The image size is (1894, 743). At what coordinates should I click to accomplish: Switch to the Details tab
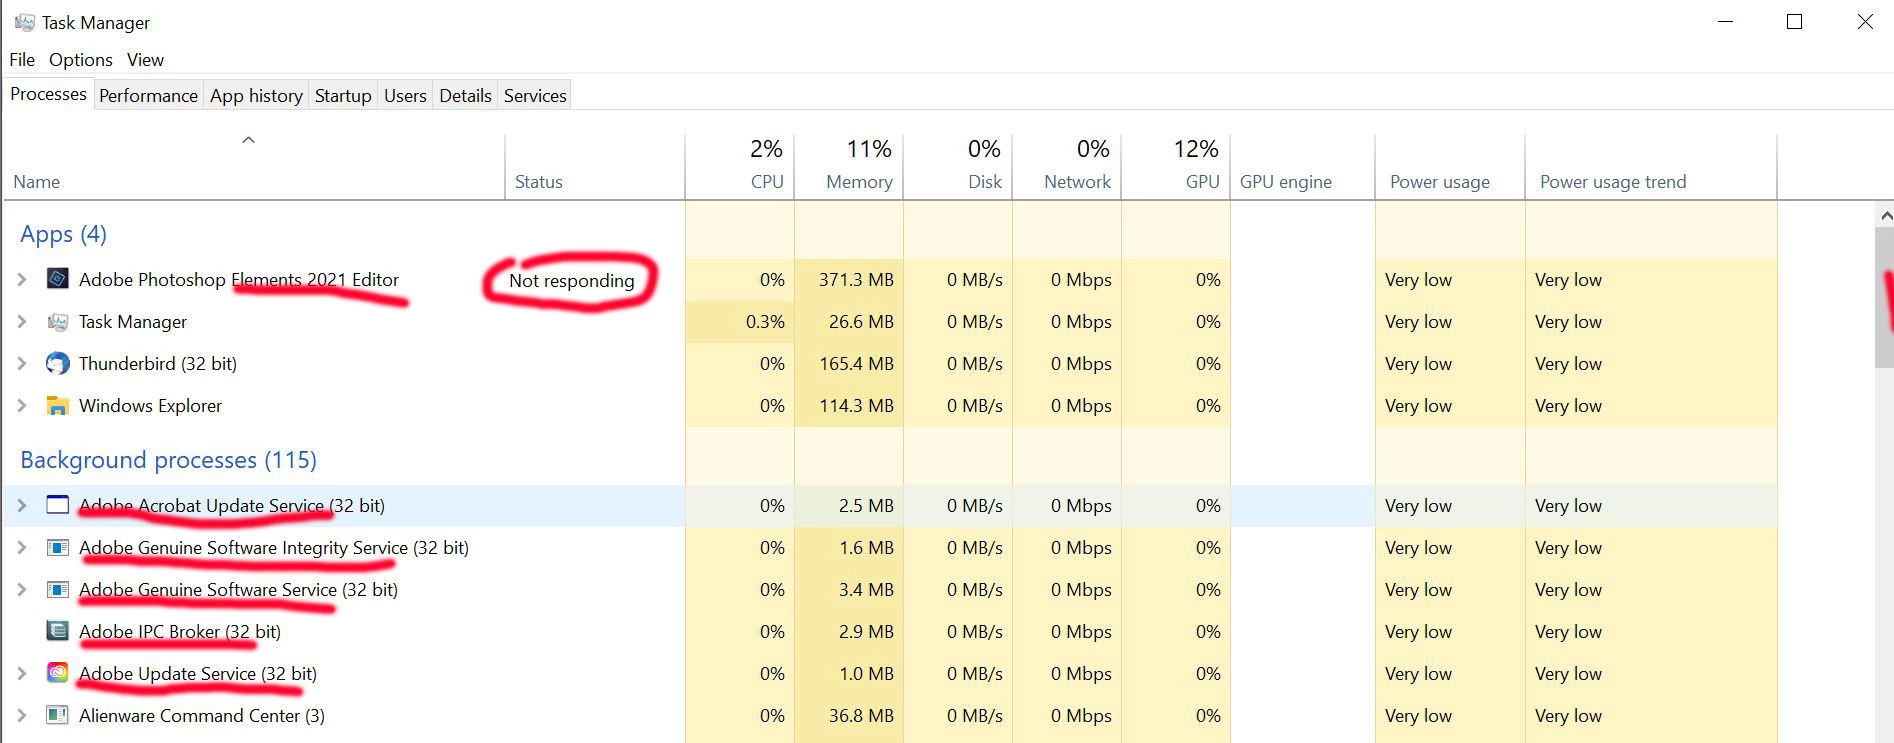pyautogui.click(x=465, y=96)
